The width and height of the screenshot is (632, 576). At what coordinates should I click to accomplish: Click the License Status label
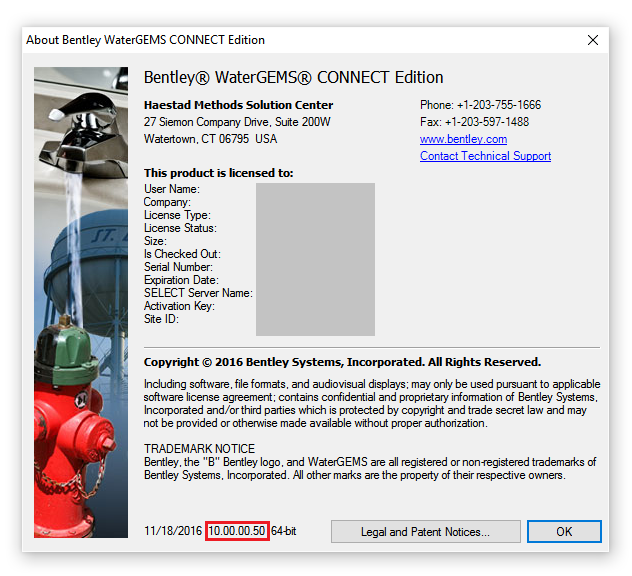(180, 228)
